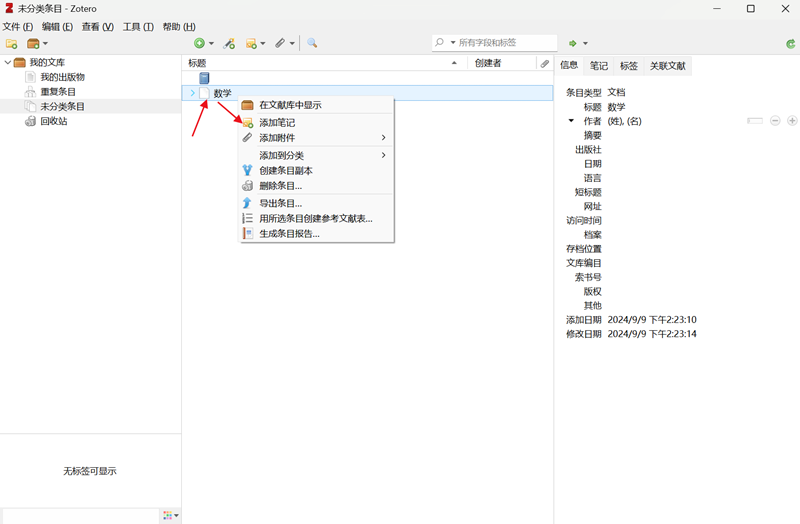Image resolution: width=800 pixels, height=524 pixels.
Task: Click the 条目类型 value 文档
Action: [x=616, y=92]
